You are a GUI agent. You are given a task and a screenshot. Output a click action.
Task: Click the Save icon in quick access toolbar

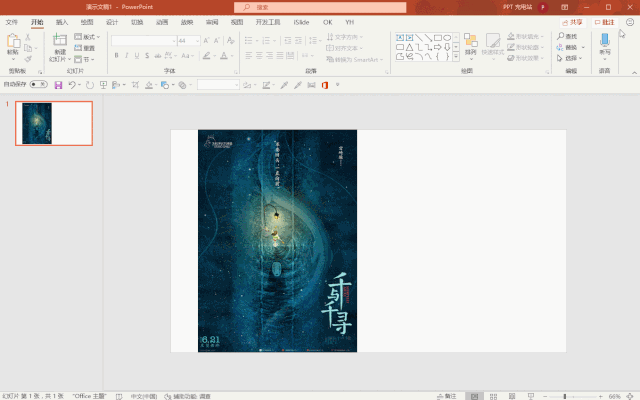tap(58, 85)
